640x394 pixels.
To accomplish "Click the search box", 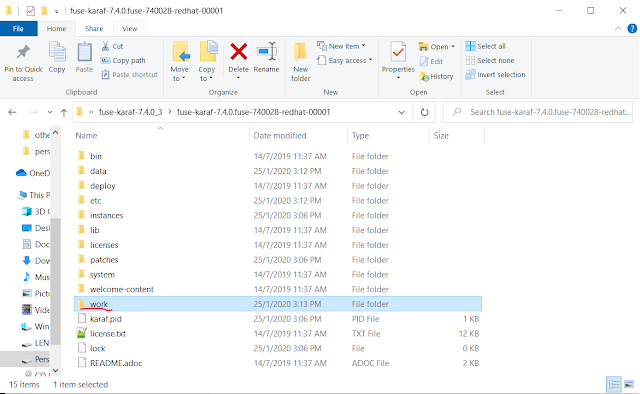I will click(x=538, y=112).
